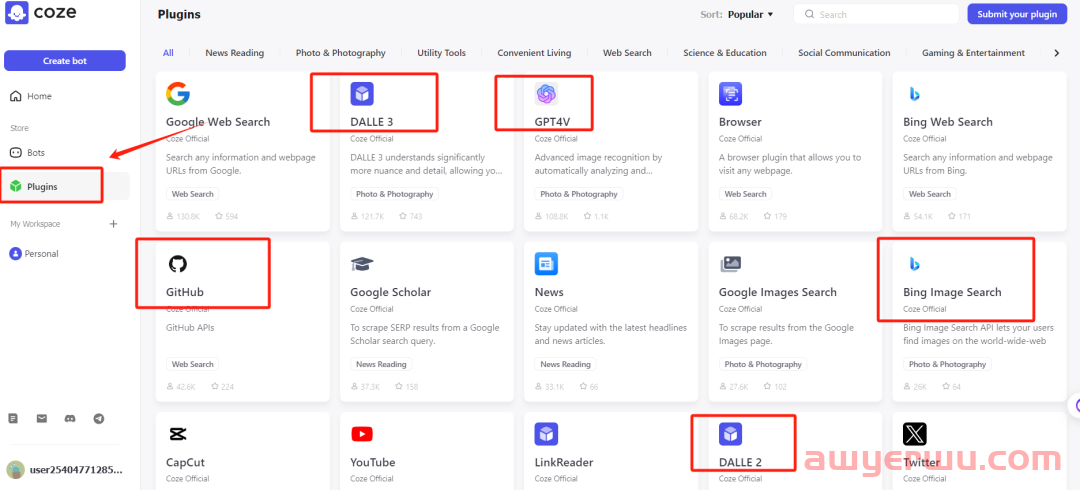
Task: Click News Reading tag on News card
Action: (x=565, y=365)
